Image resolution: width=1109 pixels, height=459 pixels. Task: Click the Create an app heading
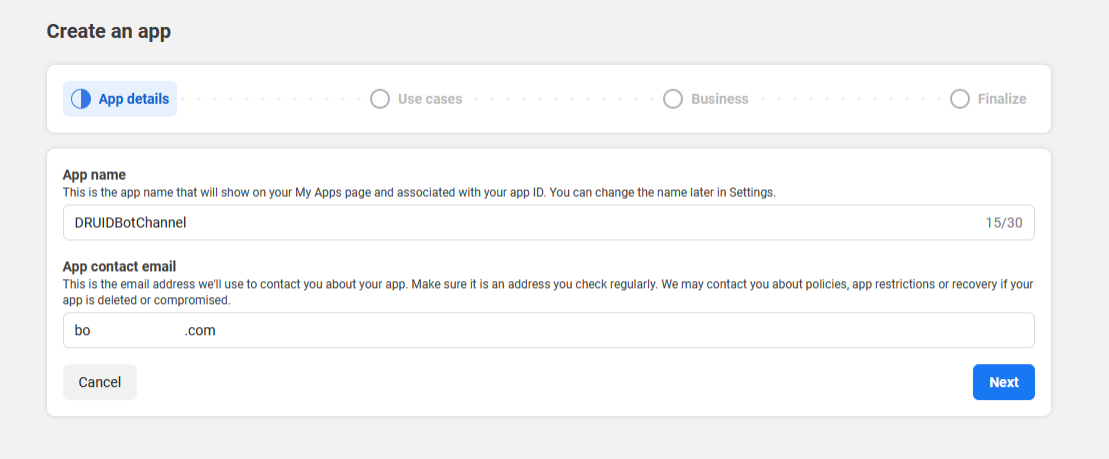[109, 32]
